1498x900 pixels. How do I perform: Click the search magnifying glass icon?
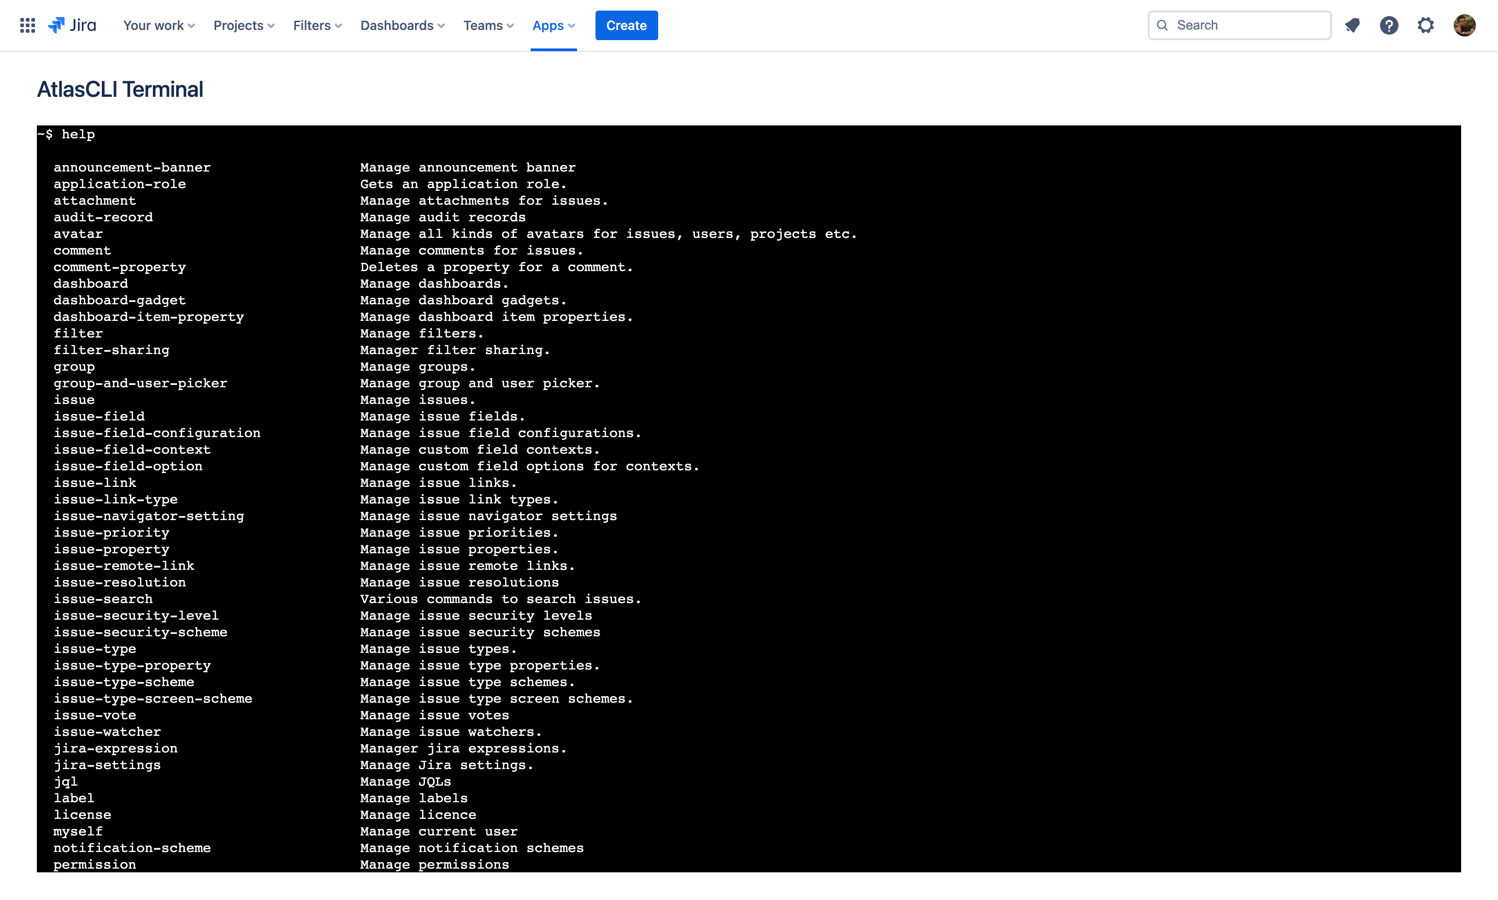[x=1163, y=25]
